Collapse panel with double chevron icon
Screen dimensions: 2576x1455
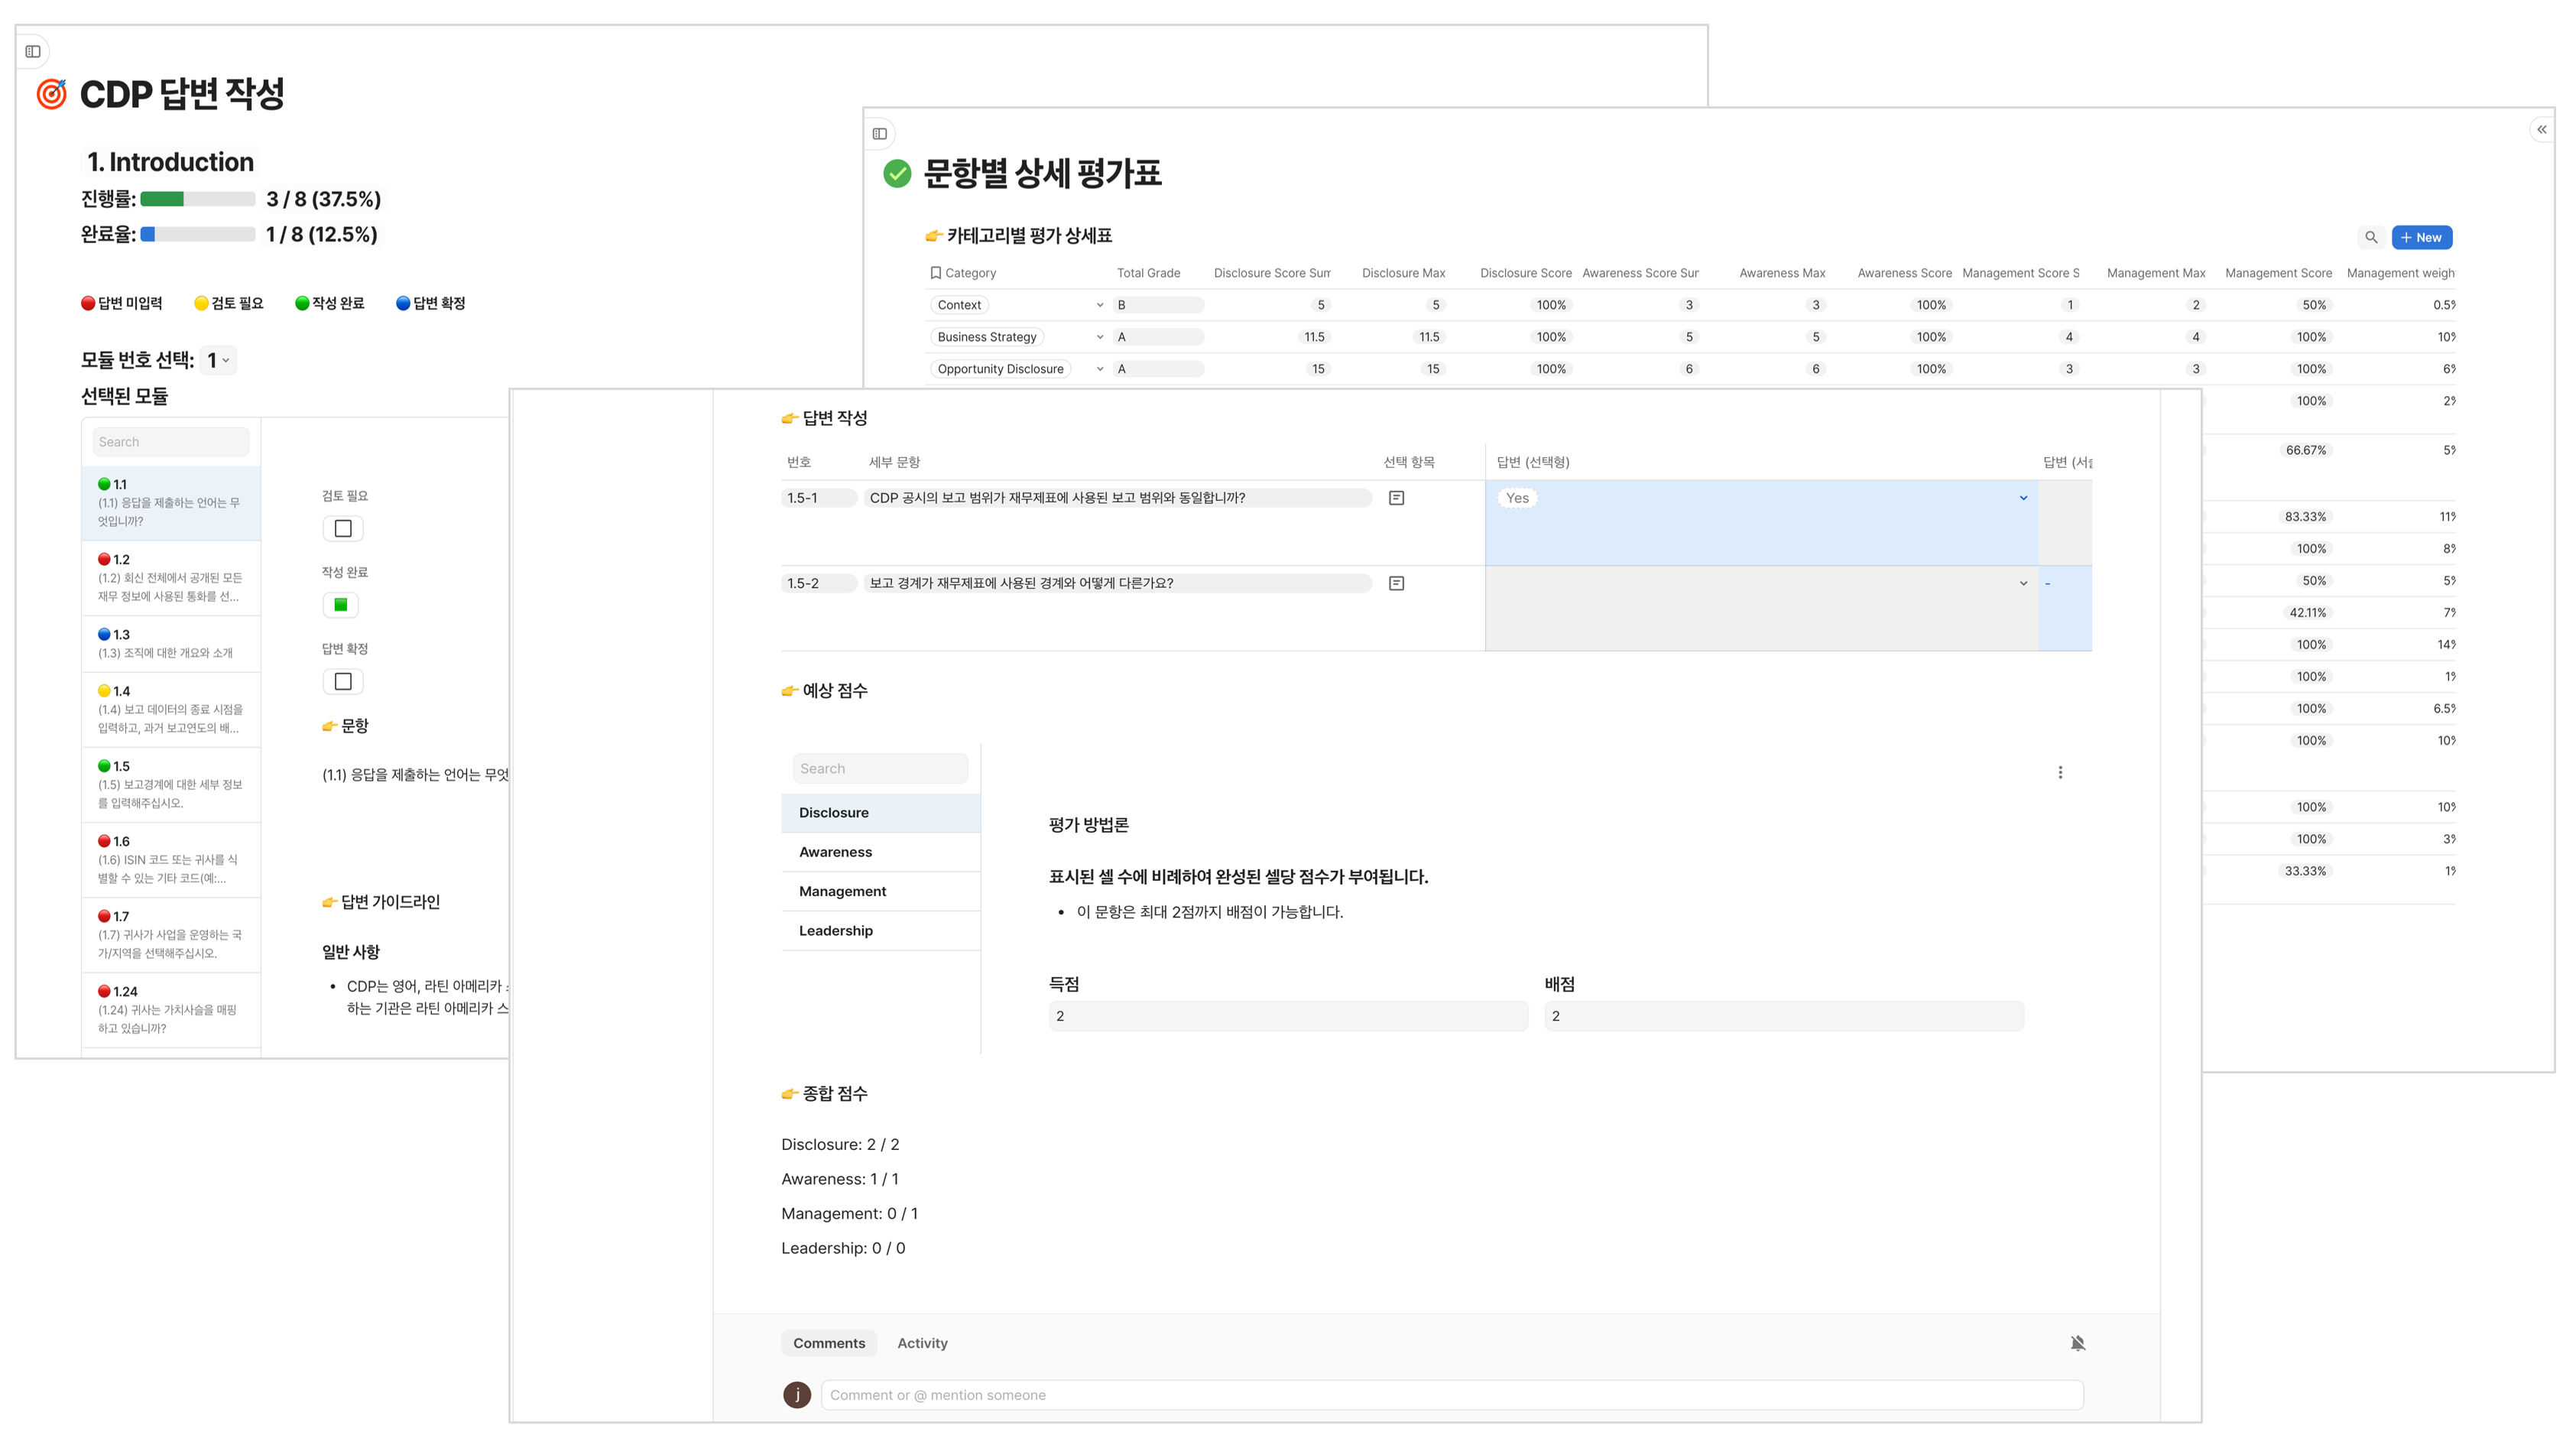(x=2541, y=130)
